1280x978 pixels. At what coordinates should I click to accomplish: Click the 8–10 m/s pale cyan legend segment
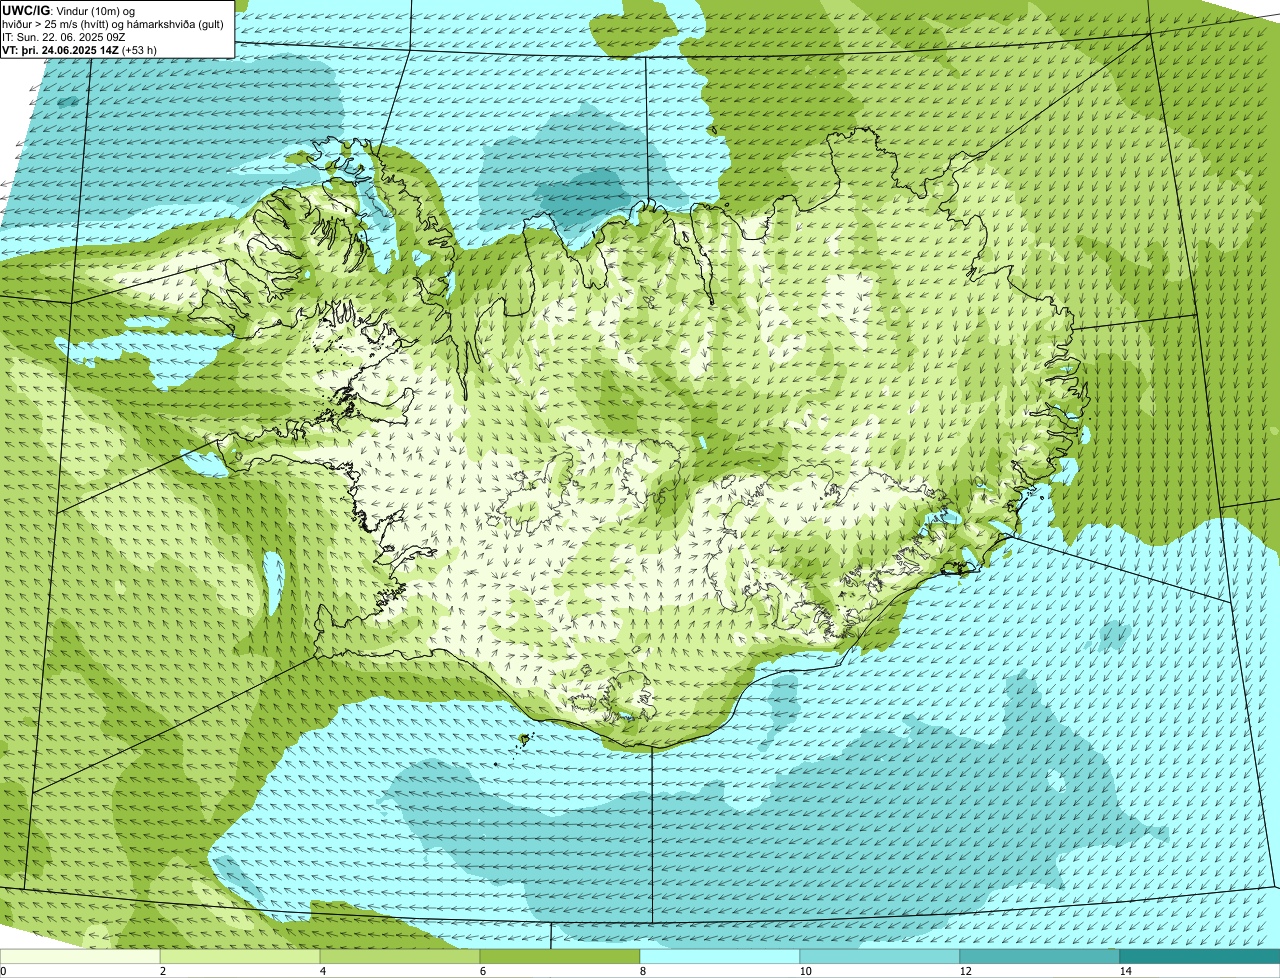[x=720, y=957]
